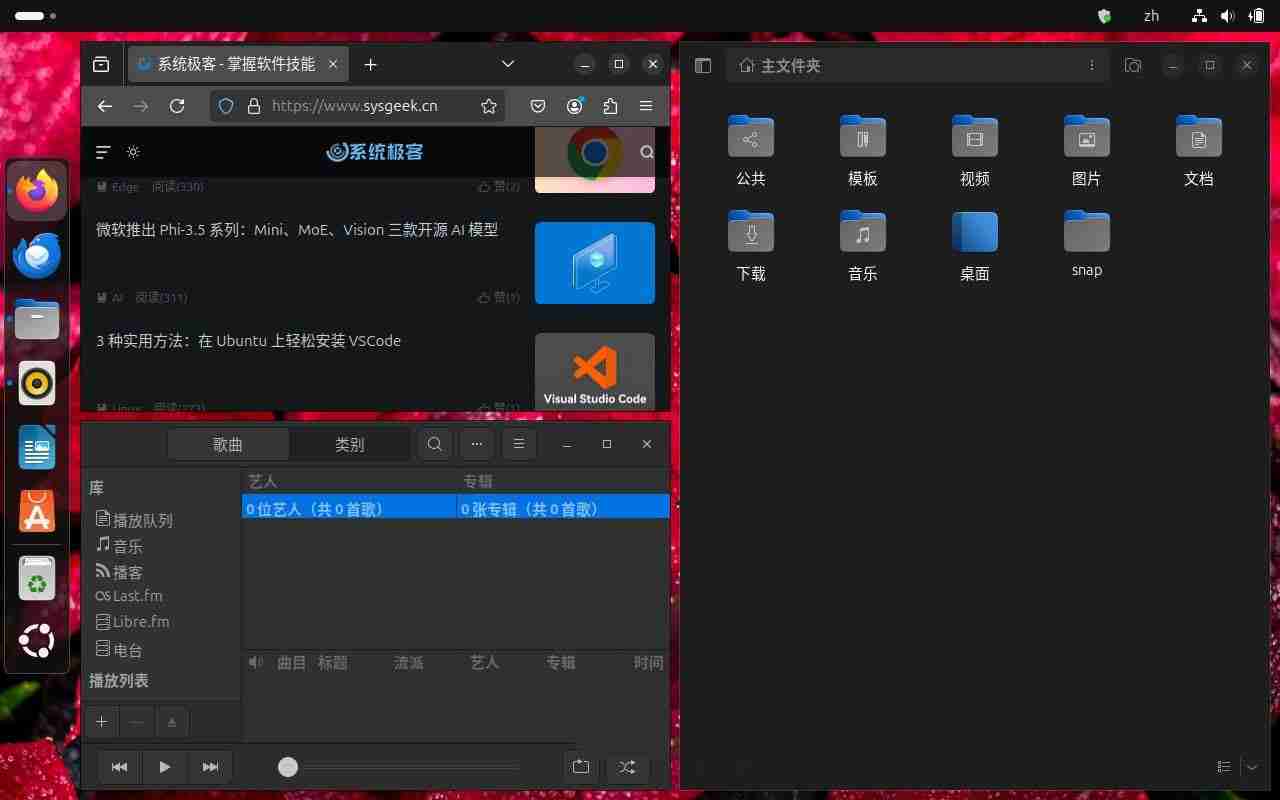This screenshot has height=800, width=1280.
Task: Launch Rhythmbox from the Ubuntu dock
Action: pyautogui.click(x=37, y=383)
